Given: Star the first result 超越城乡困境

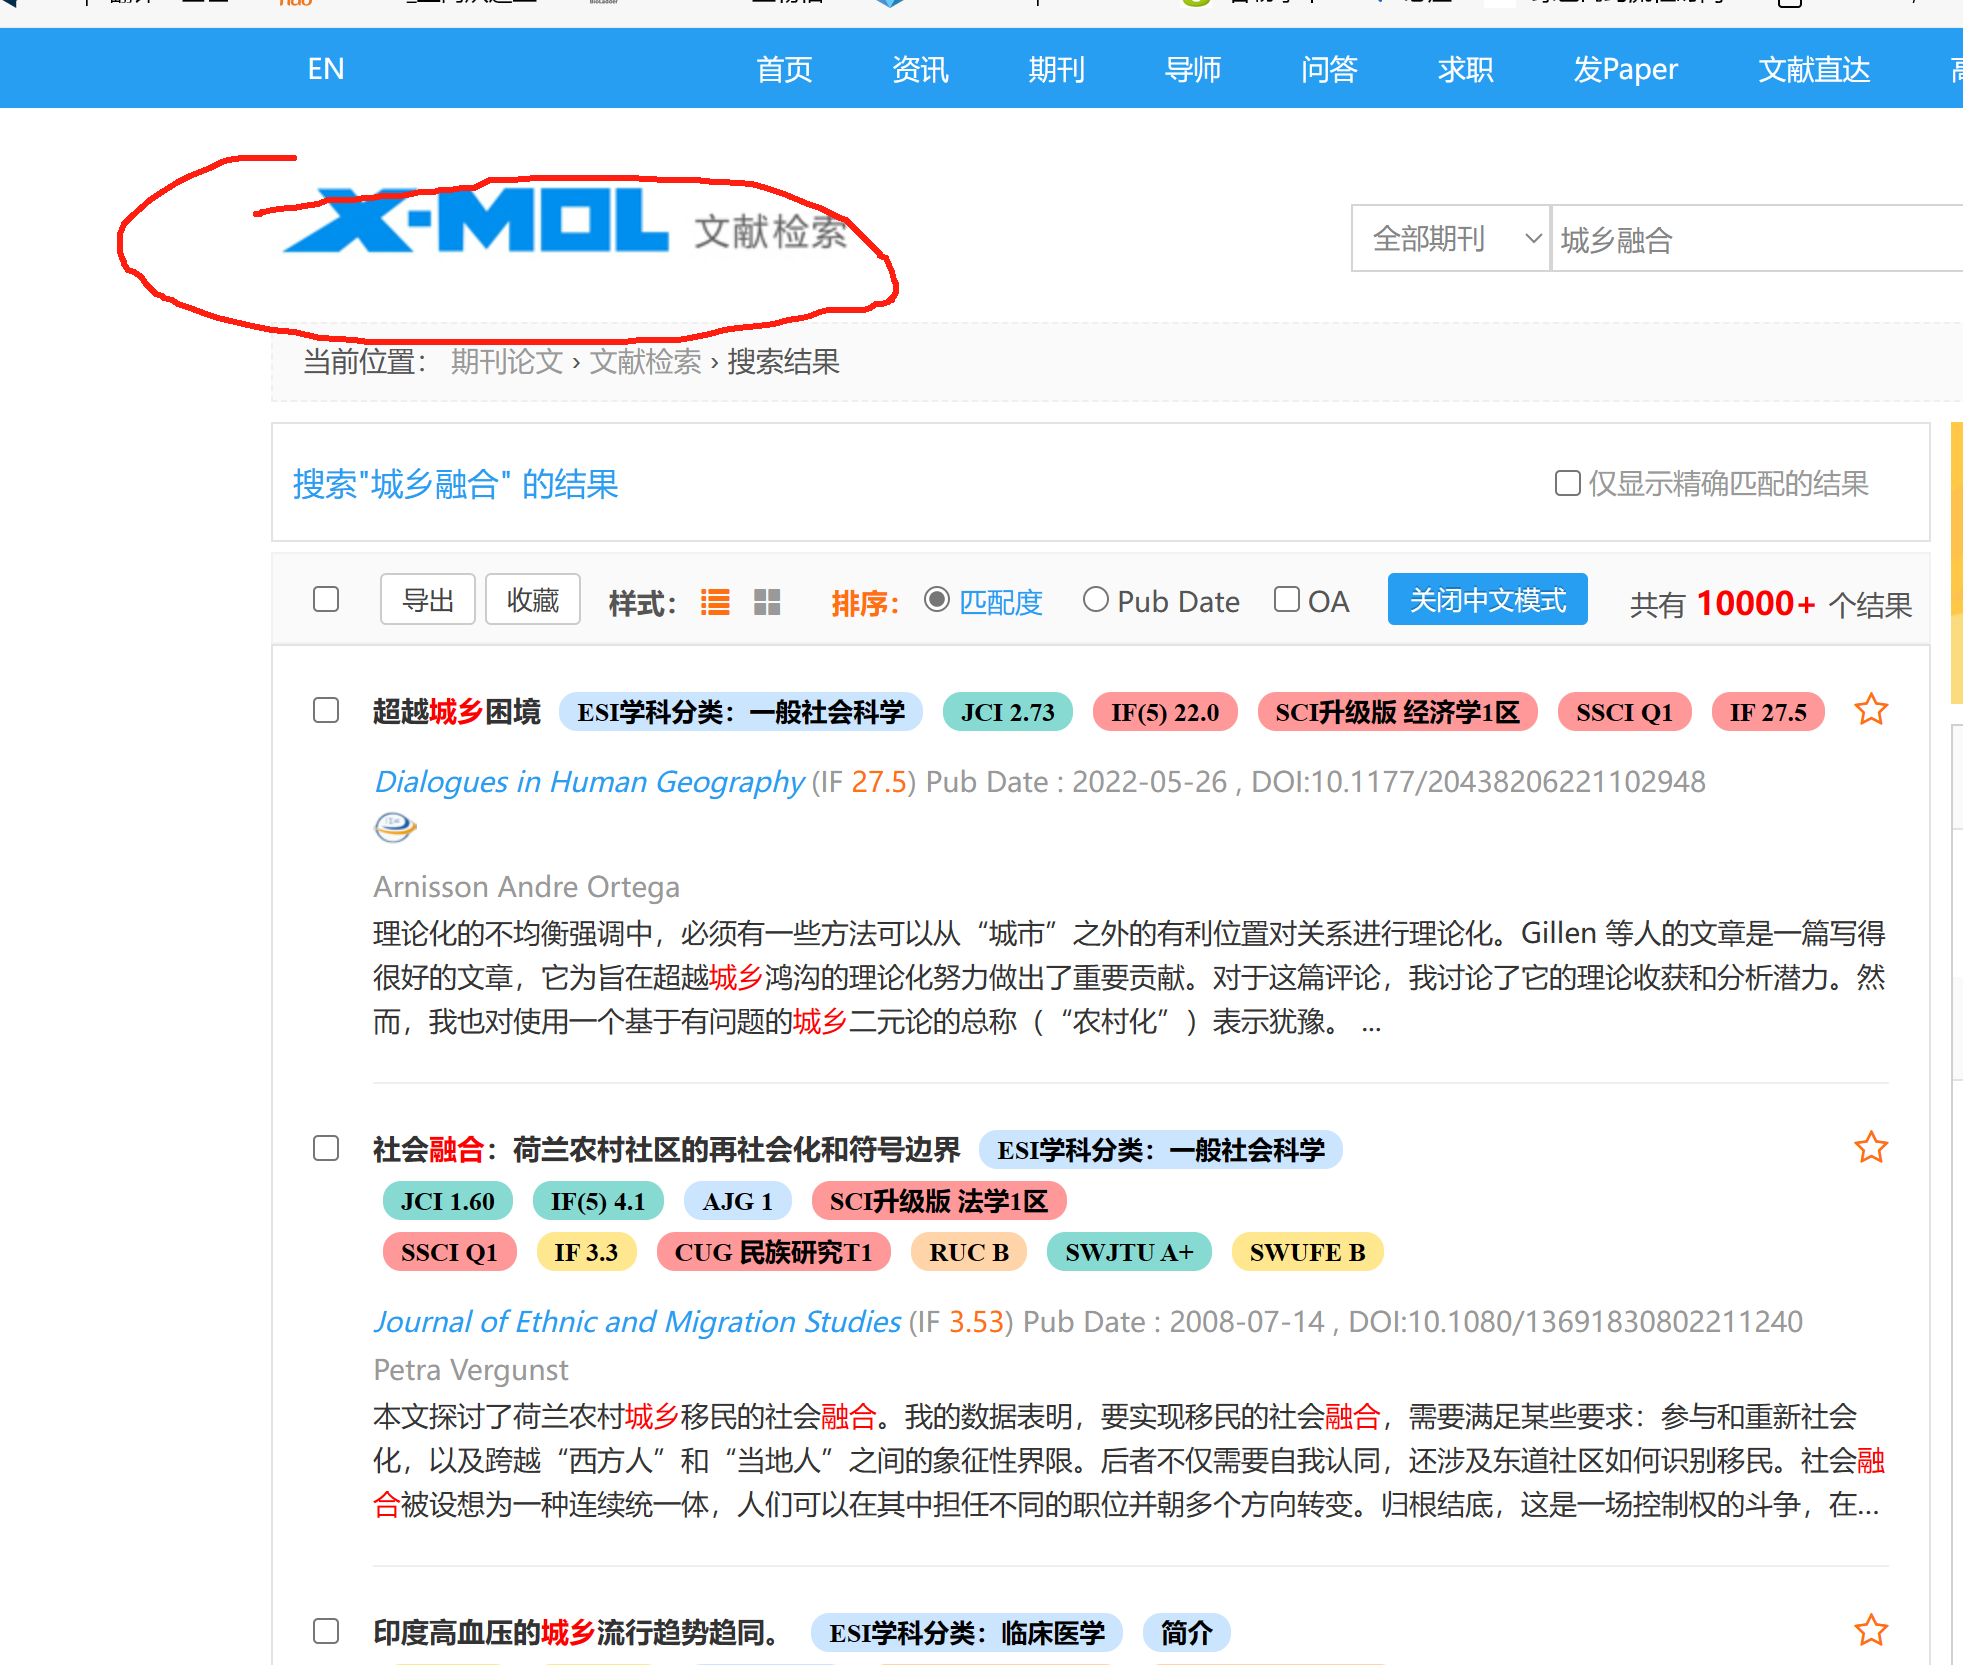Looking at the screenshot, I should [1870, 710].
